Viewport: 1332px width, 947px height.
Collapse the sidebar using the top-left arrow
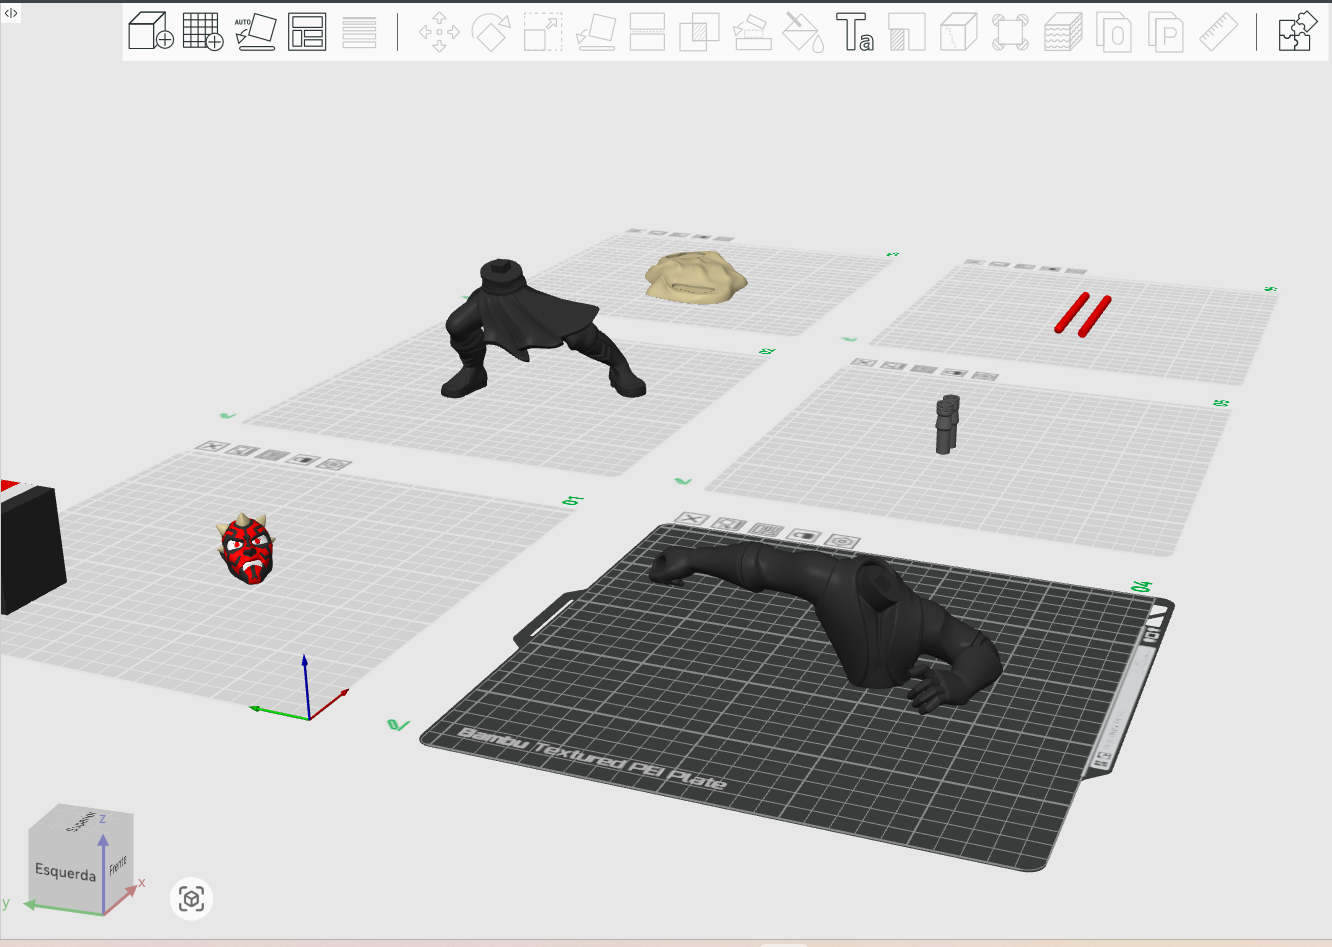click(11, 13)
